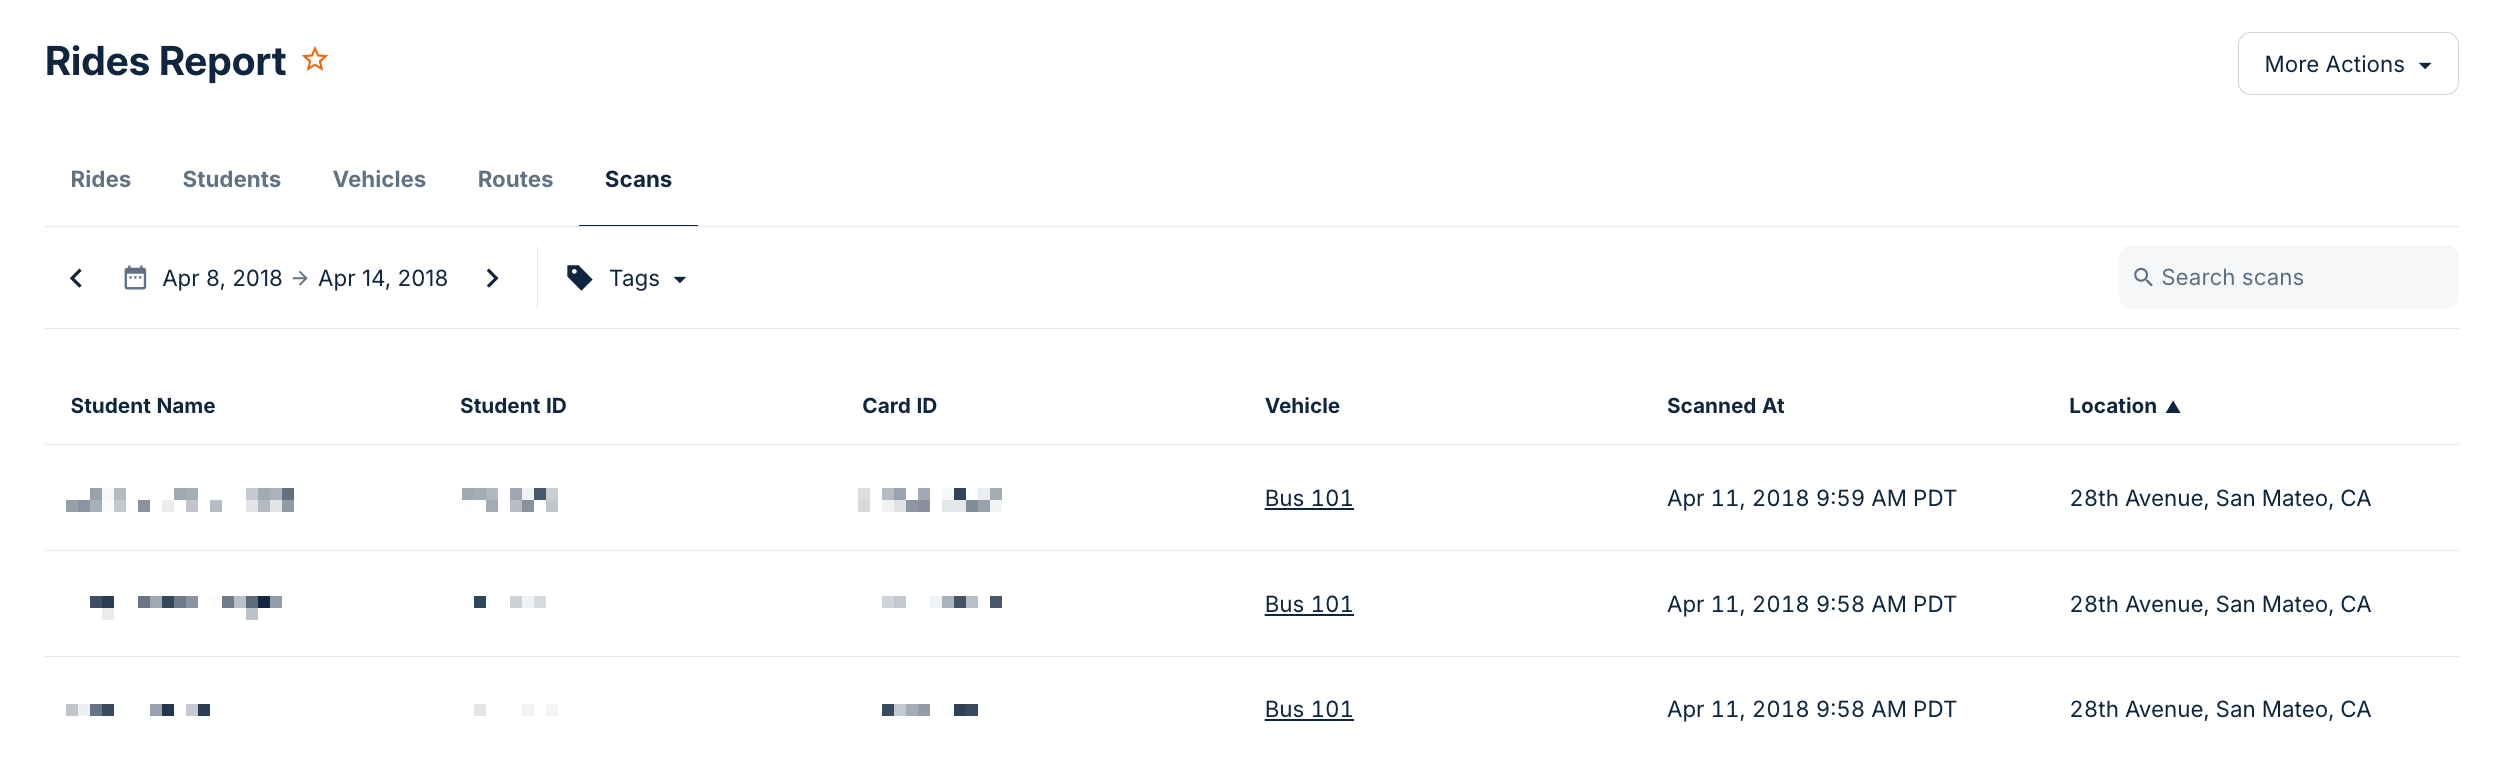This screenshot has height=758, width=2506.
Task: Click the Location sort arrow indicator
Action: tap(2173, 407)
